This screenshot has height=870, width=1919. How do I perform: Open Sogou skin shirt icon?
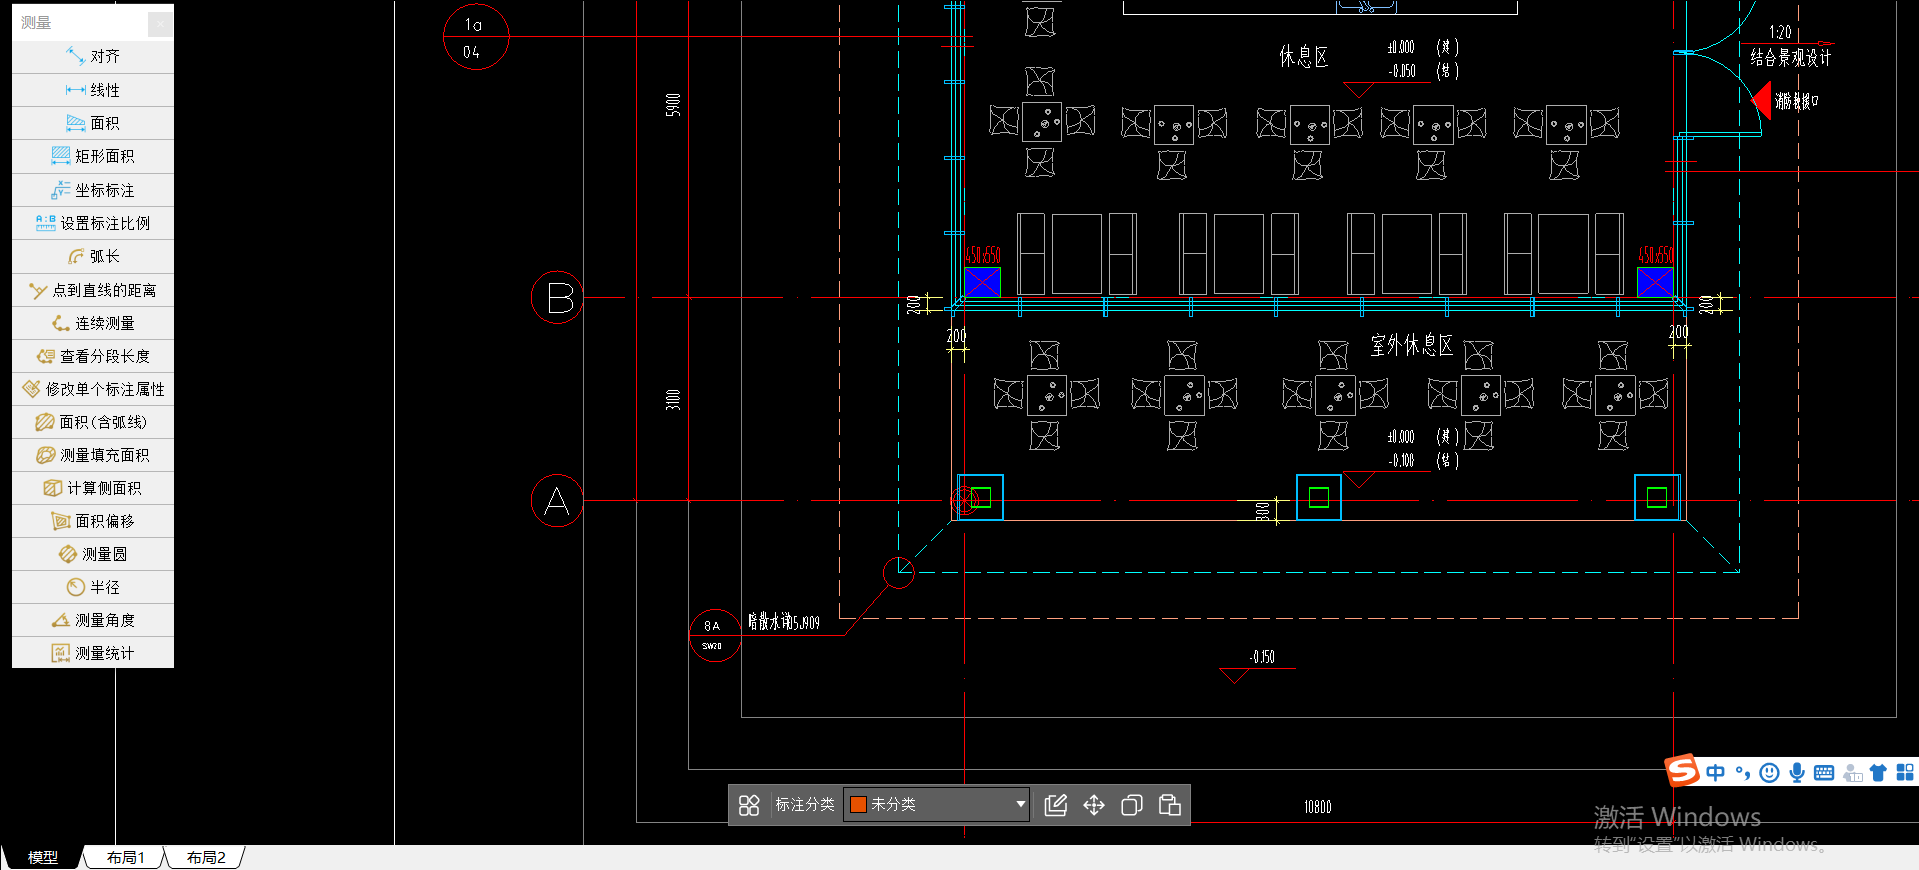[x=1878, y=772]
